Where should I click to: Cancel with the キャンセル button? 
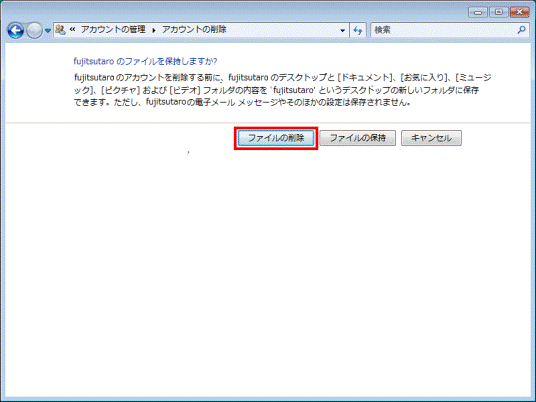pyautogui.click(x=431, y=138)
